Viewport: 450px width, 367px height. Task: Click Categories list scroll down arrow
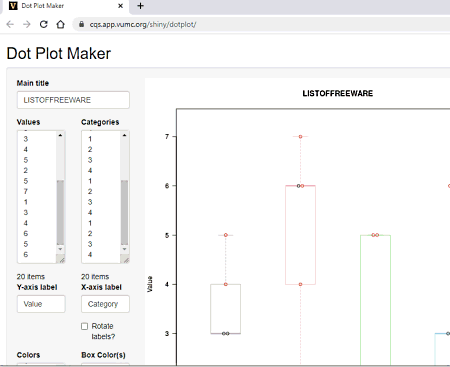point(124,249)
